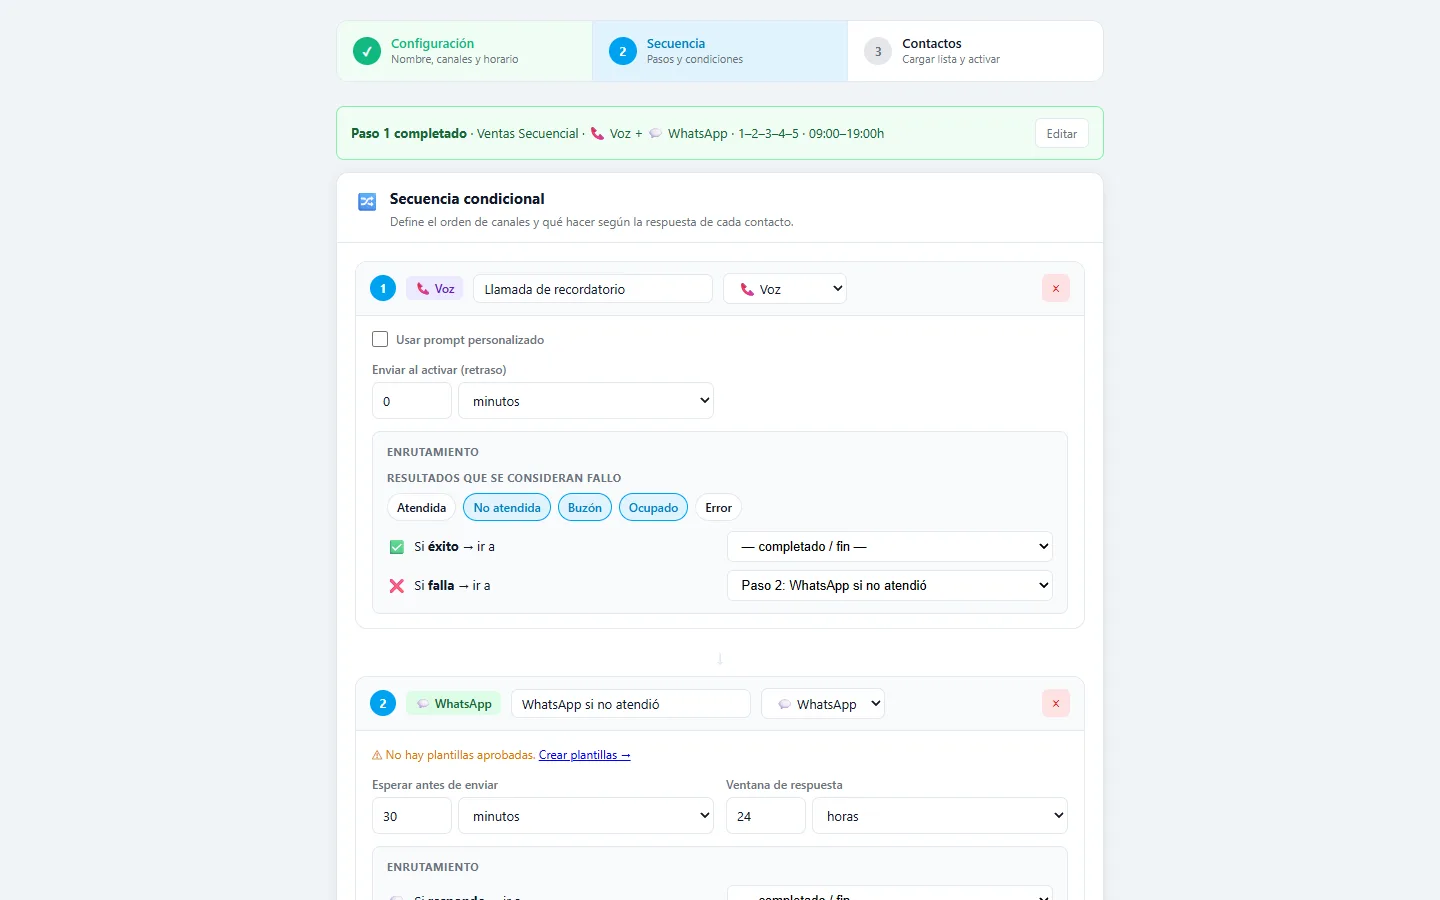The image size is (1440, 900).
Task: Click the Editar button in the completed banner
Action: (x=1062, y=133)
